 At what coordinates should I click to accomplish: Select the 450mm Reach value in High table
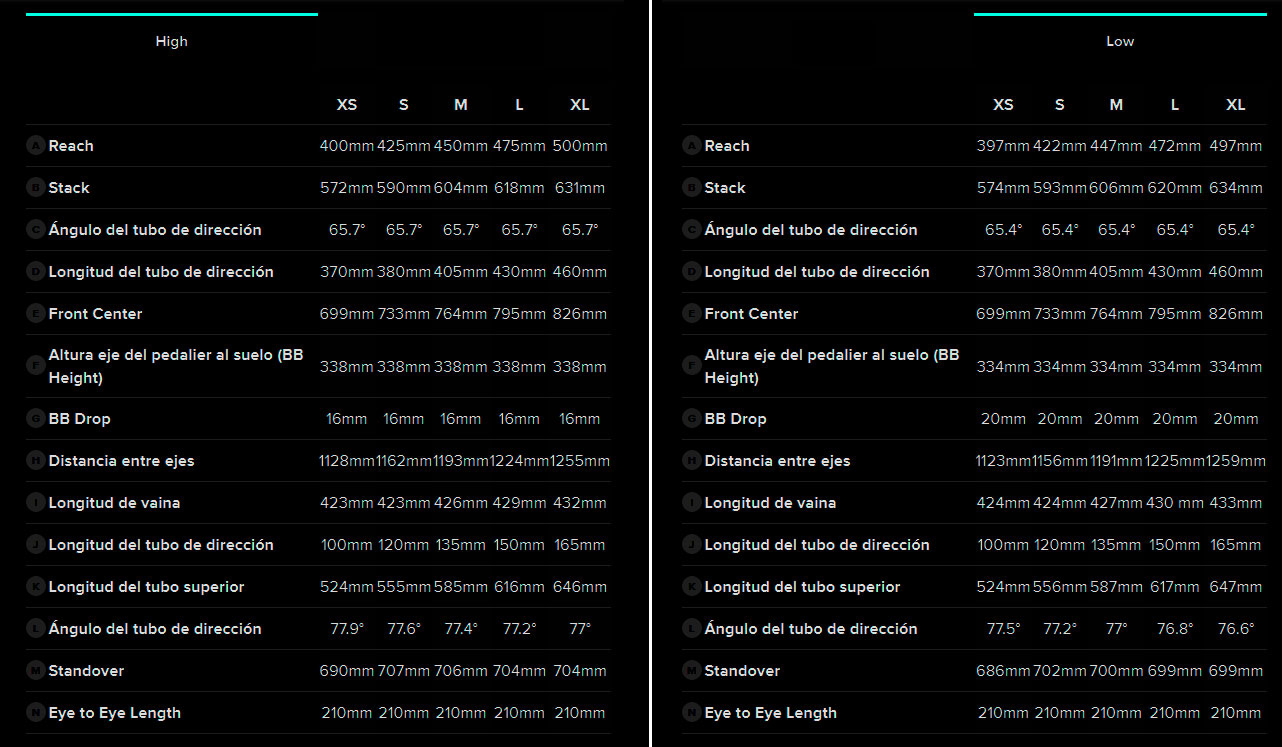tap(460, 146)
